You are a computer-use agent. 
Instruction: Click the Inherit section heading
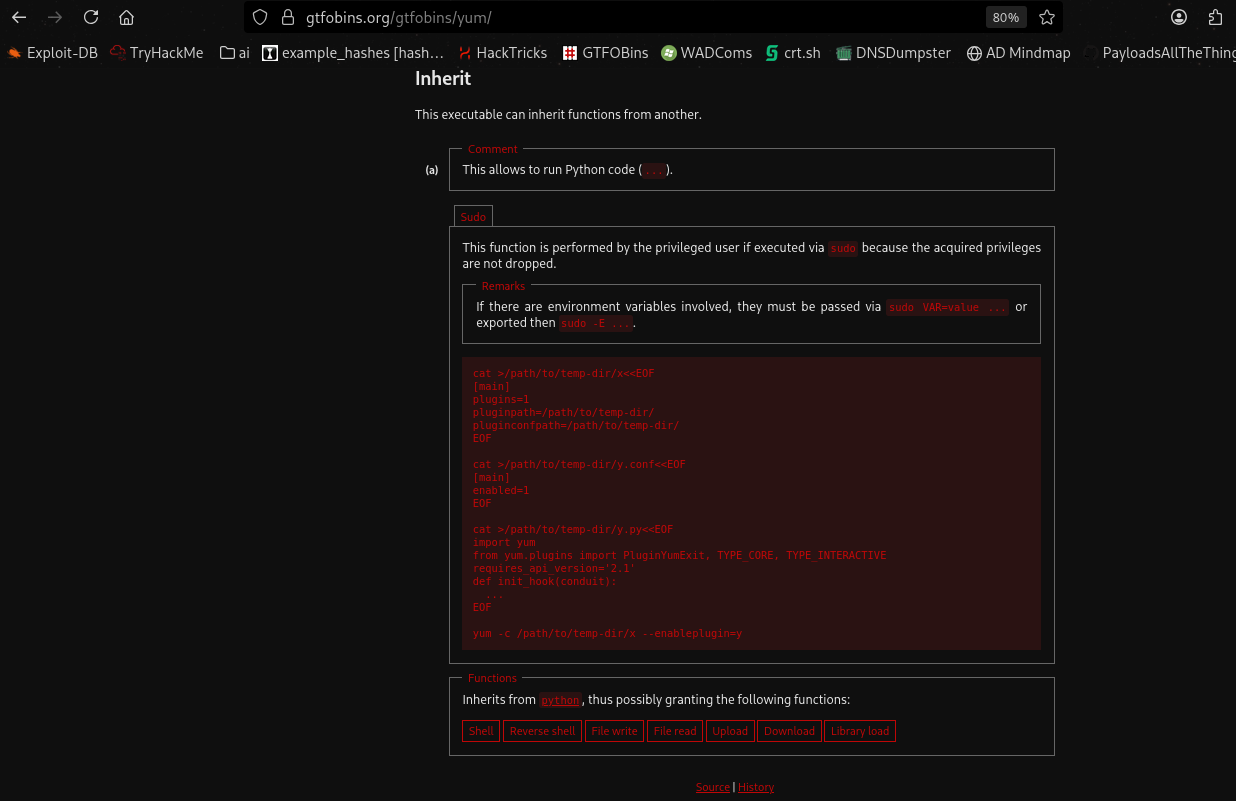click(x=443, y=78)
